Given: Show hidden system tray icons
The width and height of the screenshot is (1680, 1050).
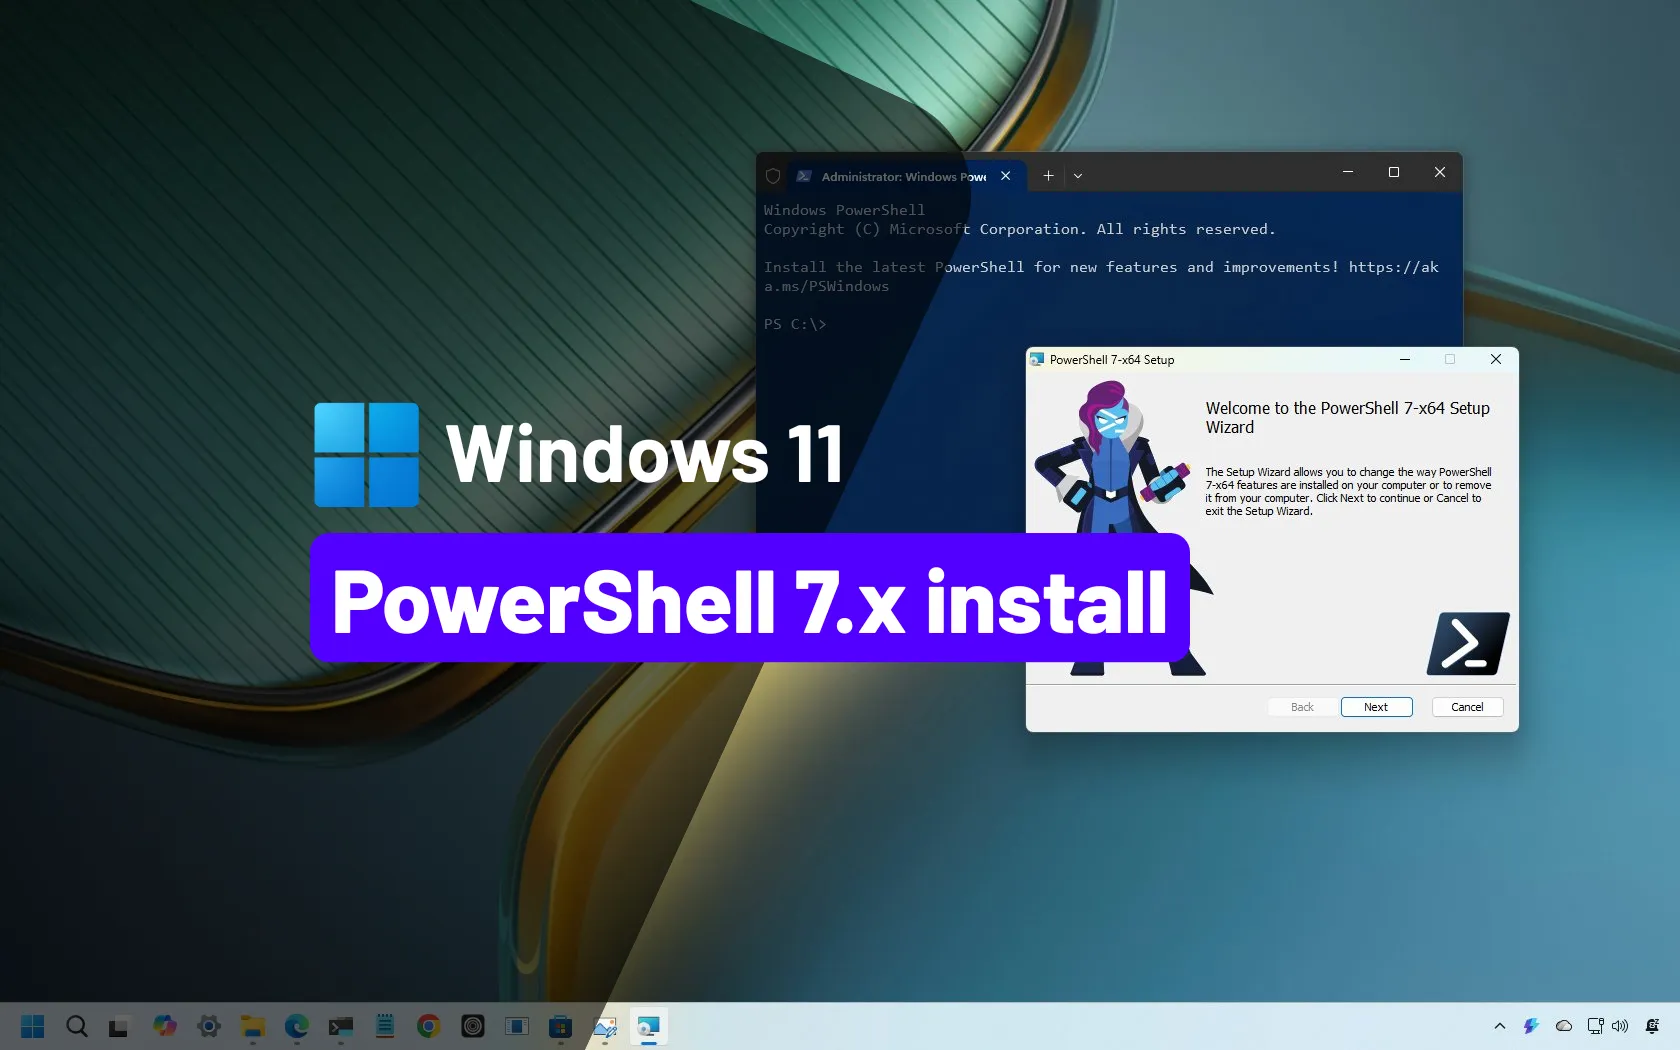Looking at the screenshot, I should 1499,1026.
